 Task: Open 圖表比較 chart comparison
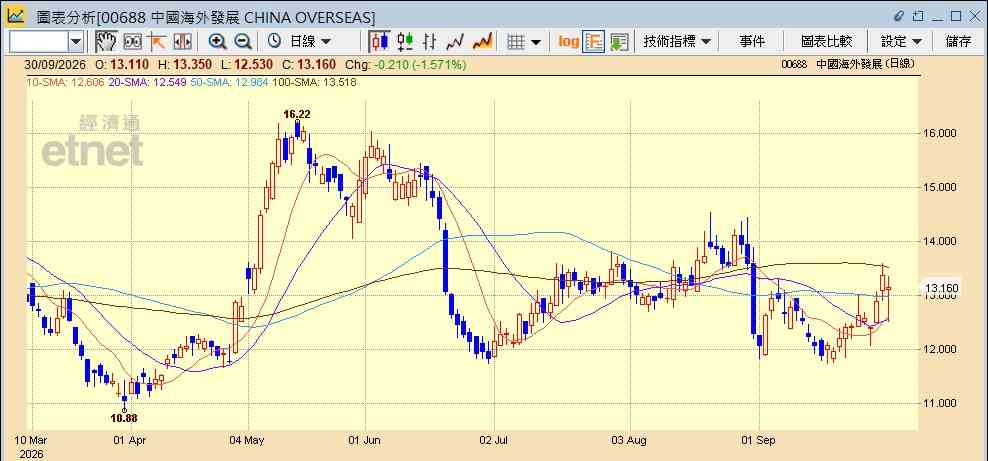coord(826,42)
